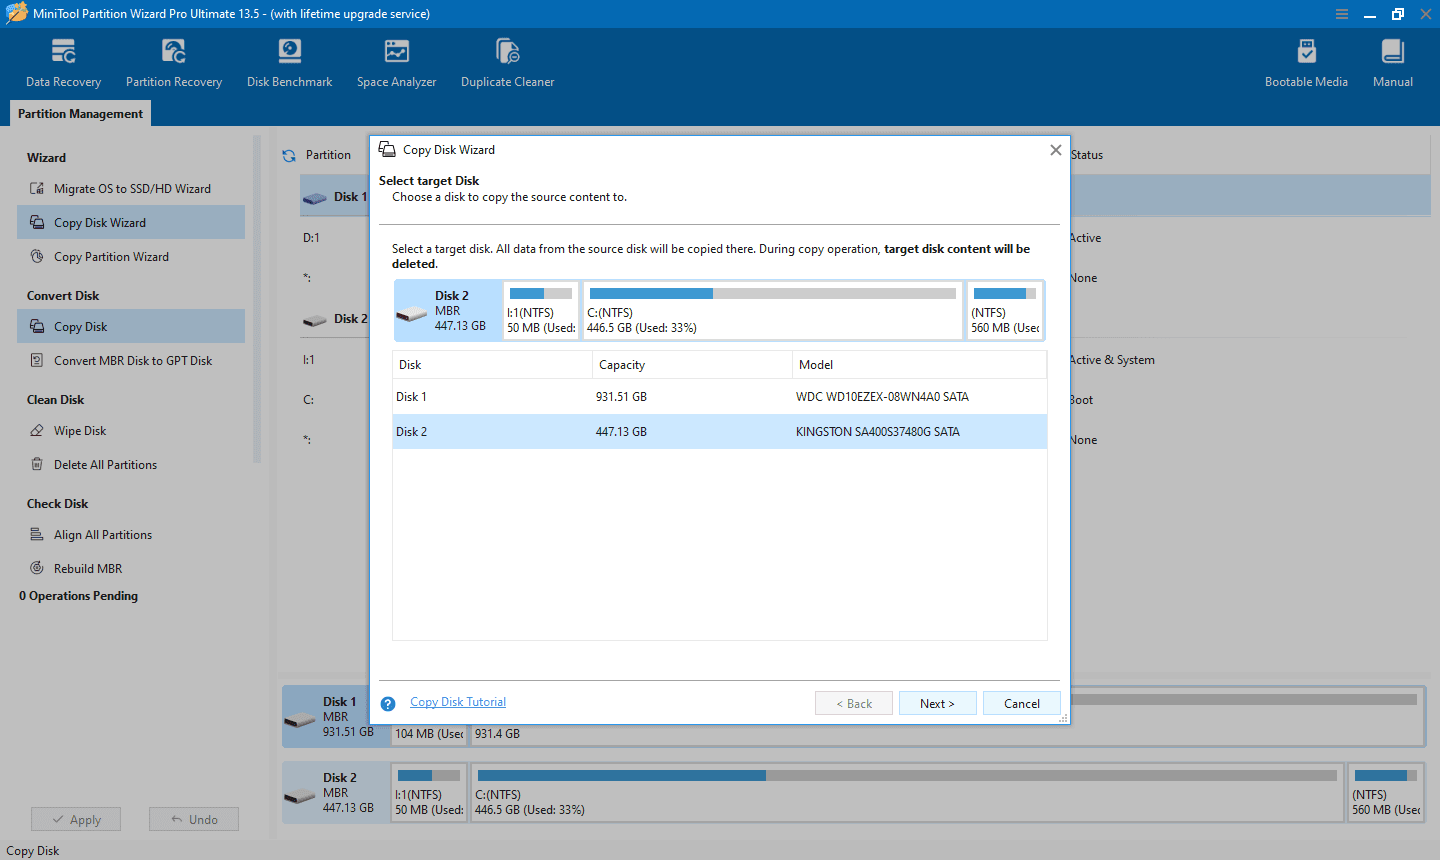Open the Data Recovery tool
1440x860 pixels.
pyautogui.click(x=63, y=62)
